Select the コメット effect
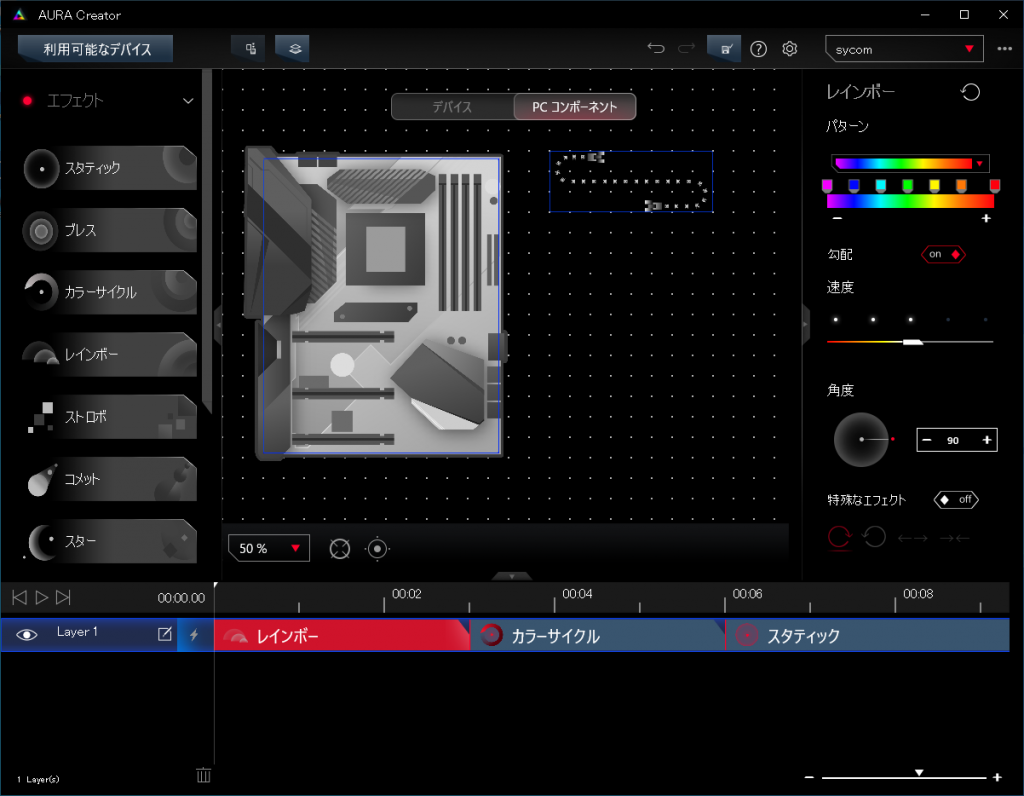The width and height of the screenshot is (1024, 796). [110, 479]
